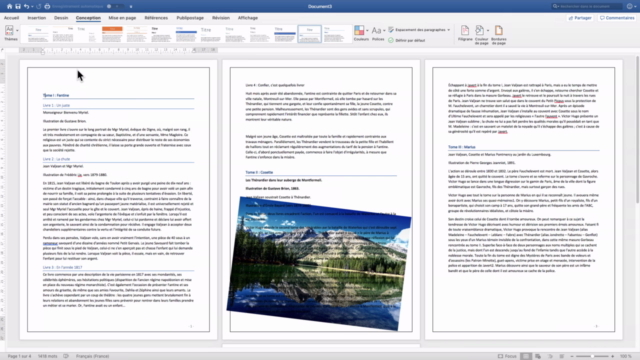640x360 pixels.
Task: Enable Focus mode in status bar
Action: point(507,356)
